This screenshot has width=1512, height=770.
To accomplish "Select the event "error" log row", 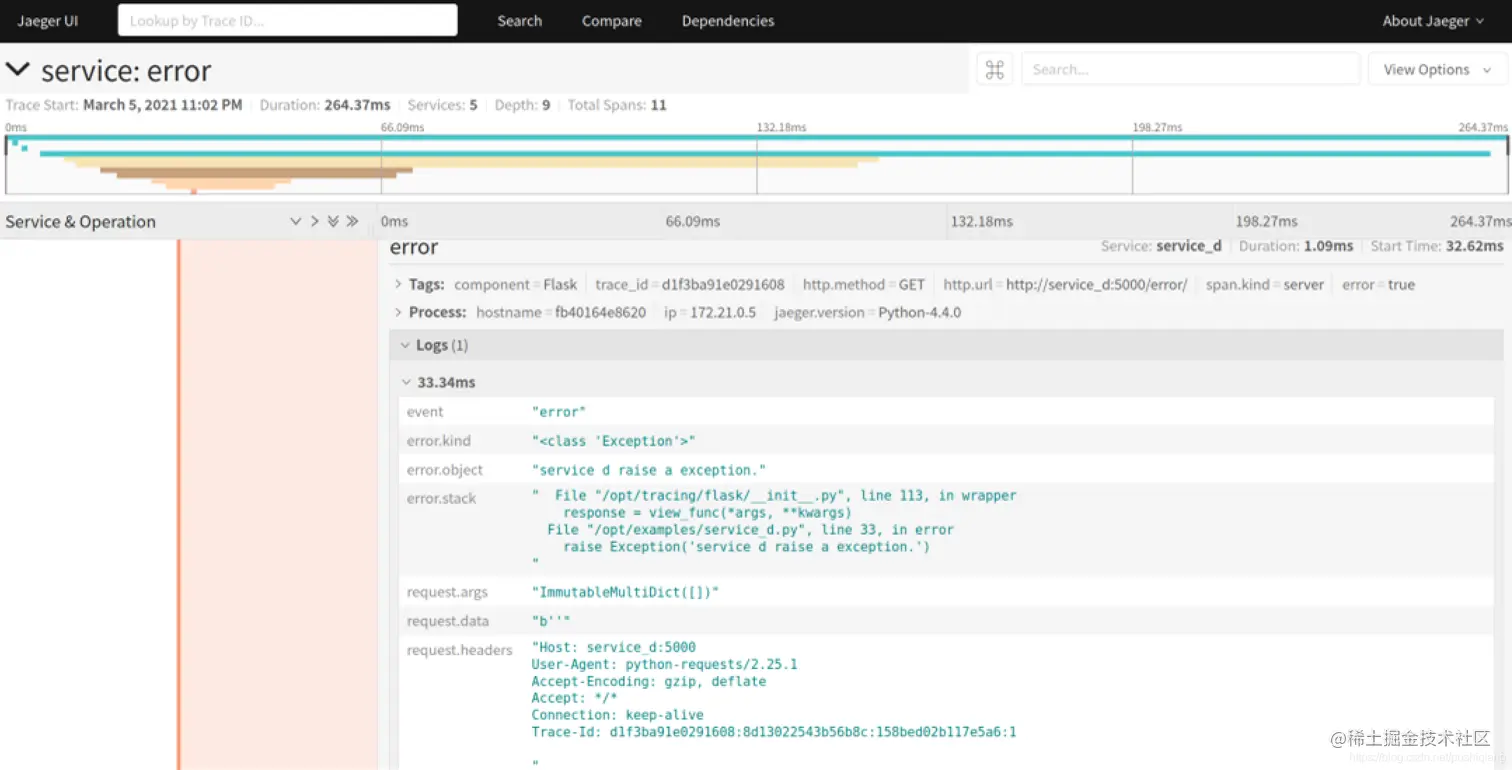I will click(946, 412).
